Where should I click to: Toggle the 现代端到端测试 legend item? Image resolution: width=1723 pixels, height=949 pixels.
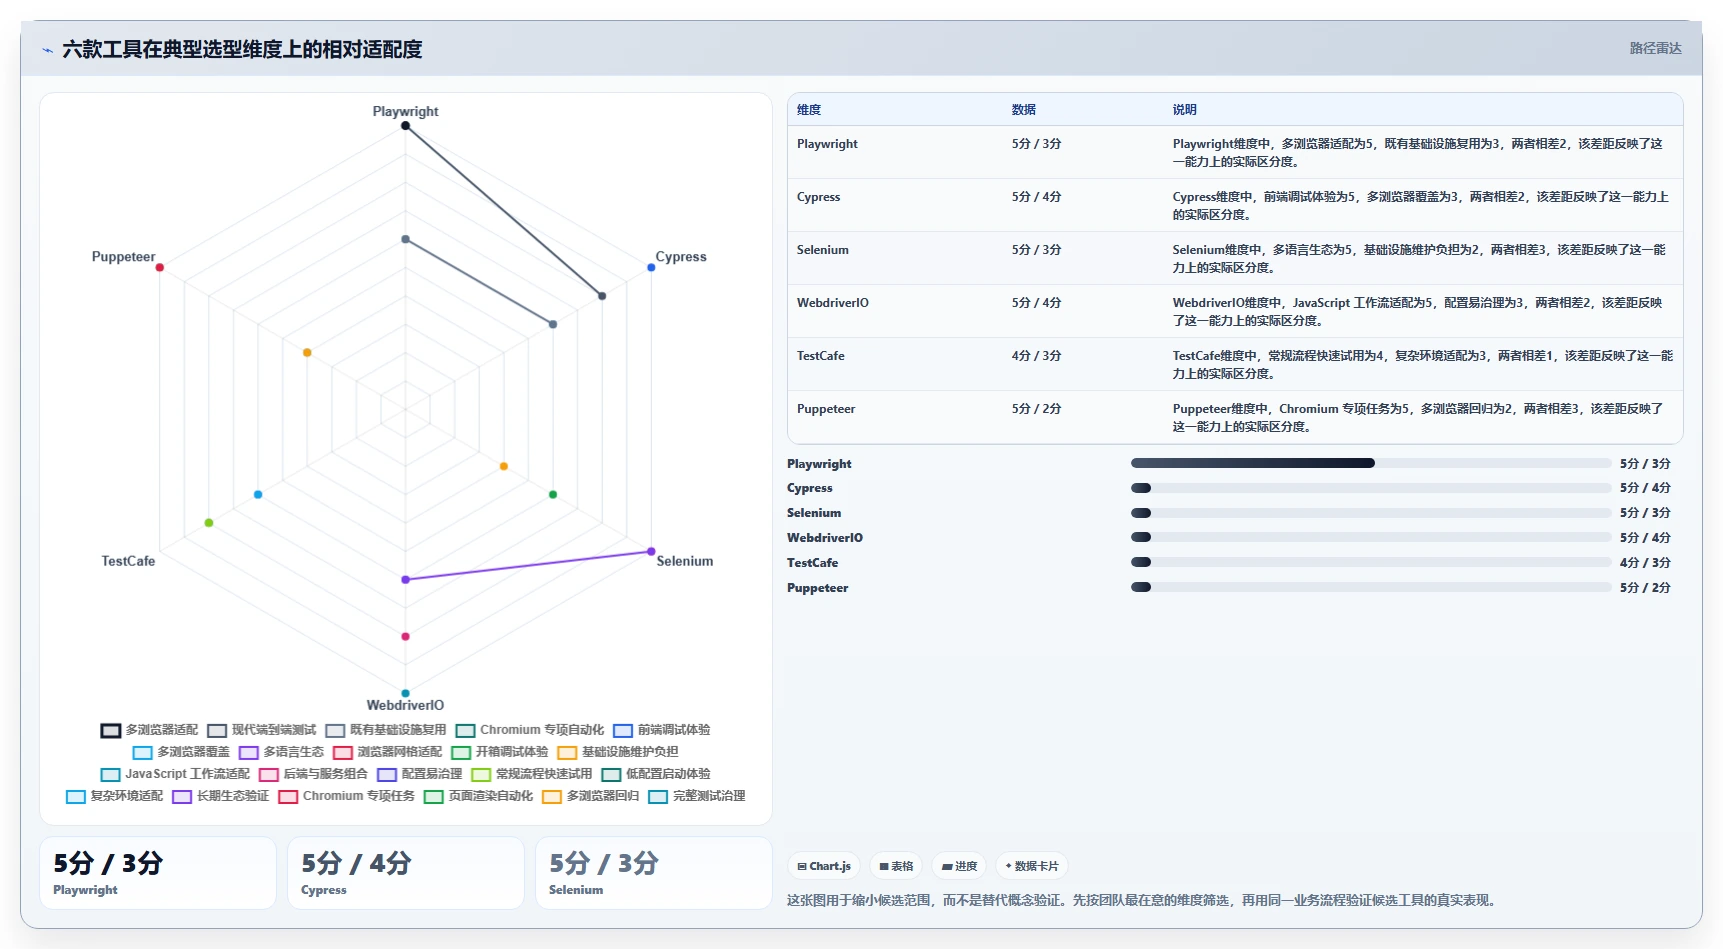click(x=262, y=730)
